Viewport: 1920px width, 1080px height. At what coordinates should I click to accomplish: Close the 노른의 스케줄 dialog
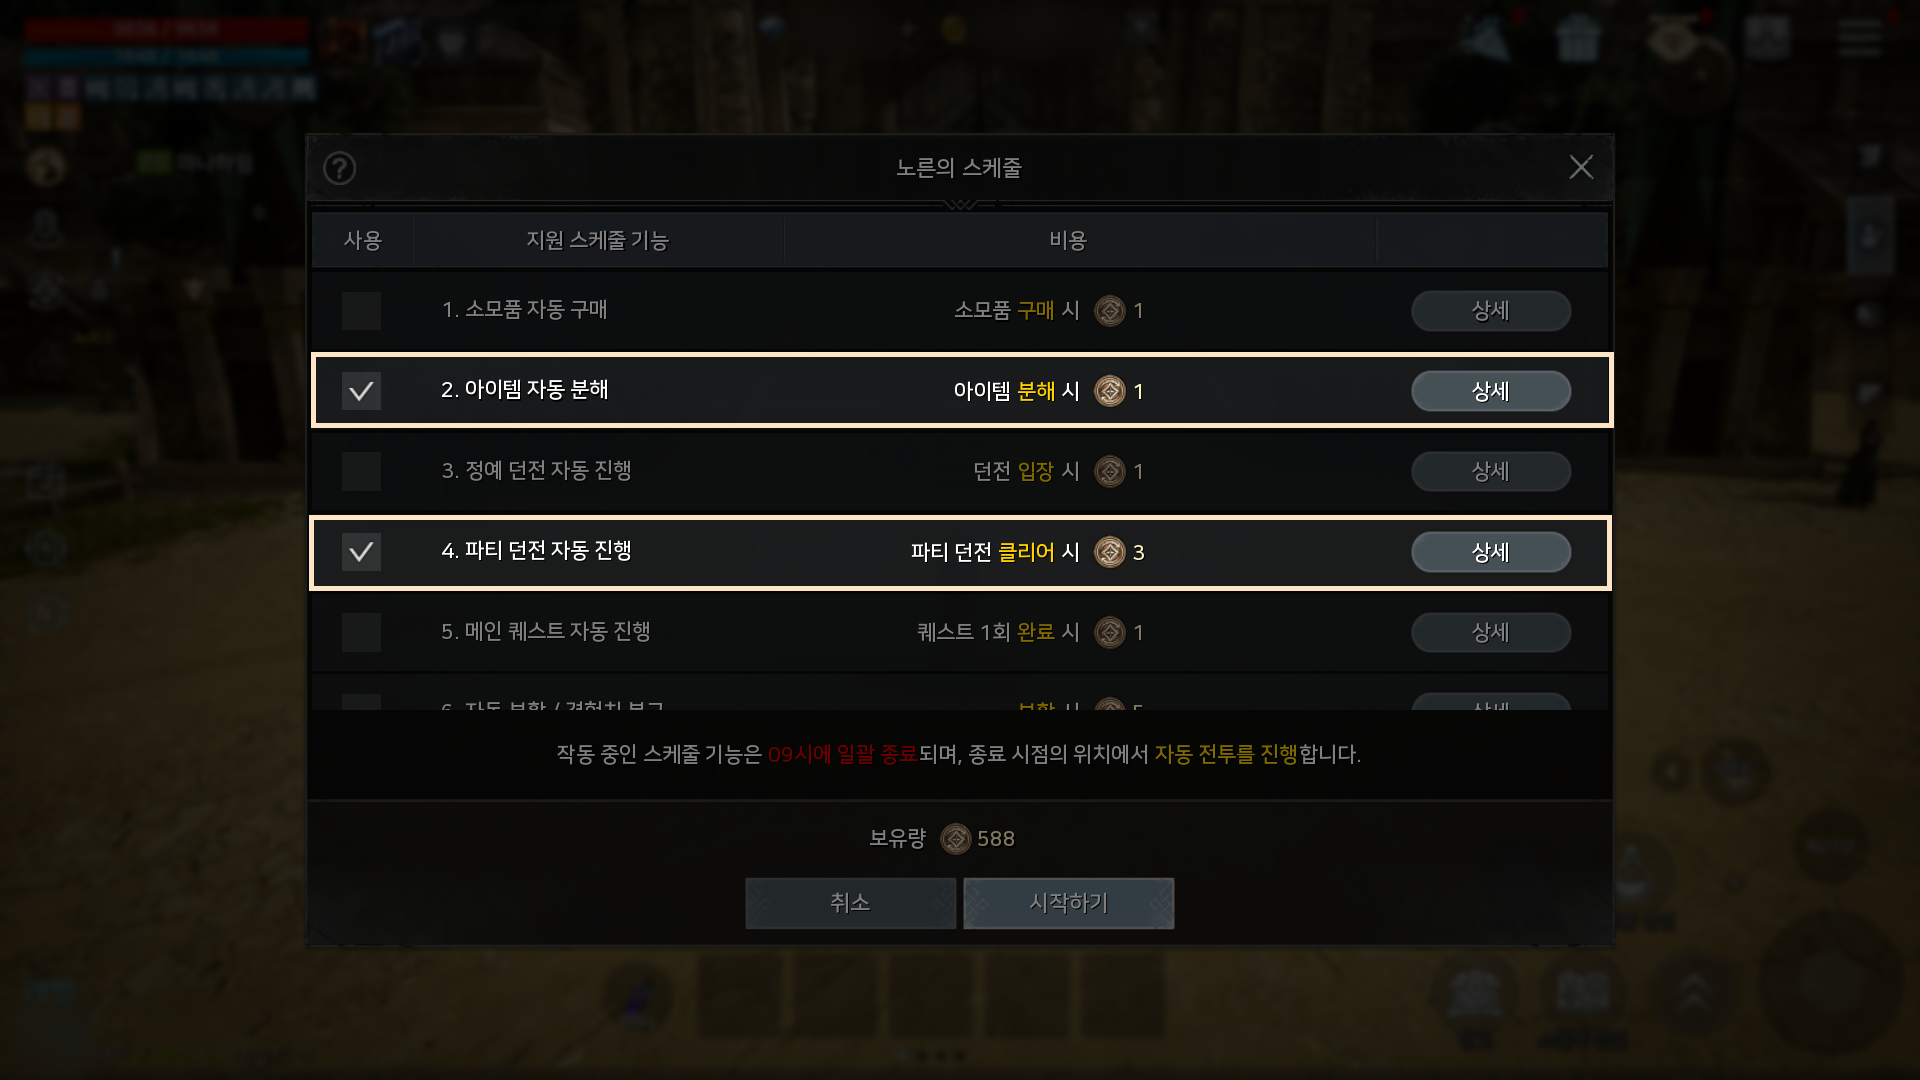tap(1581, 167)
